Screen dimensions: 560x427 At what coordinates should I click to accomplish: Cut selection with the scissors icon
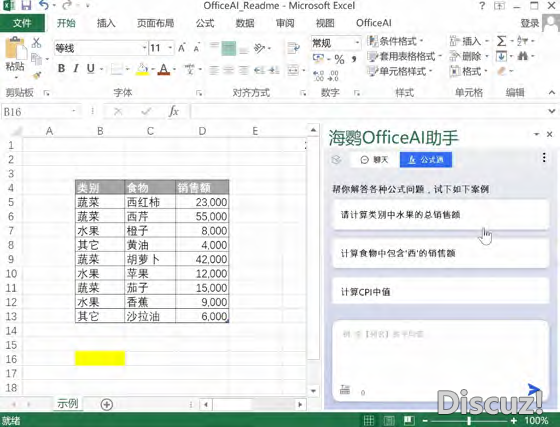pos(36,43)
